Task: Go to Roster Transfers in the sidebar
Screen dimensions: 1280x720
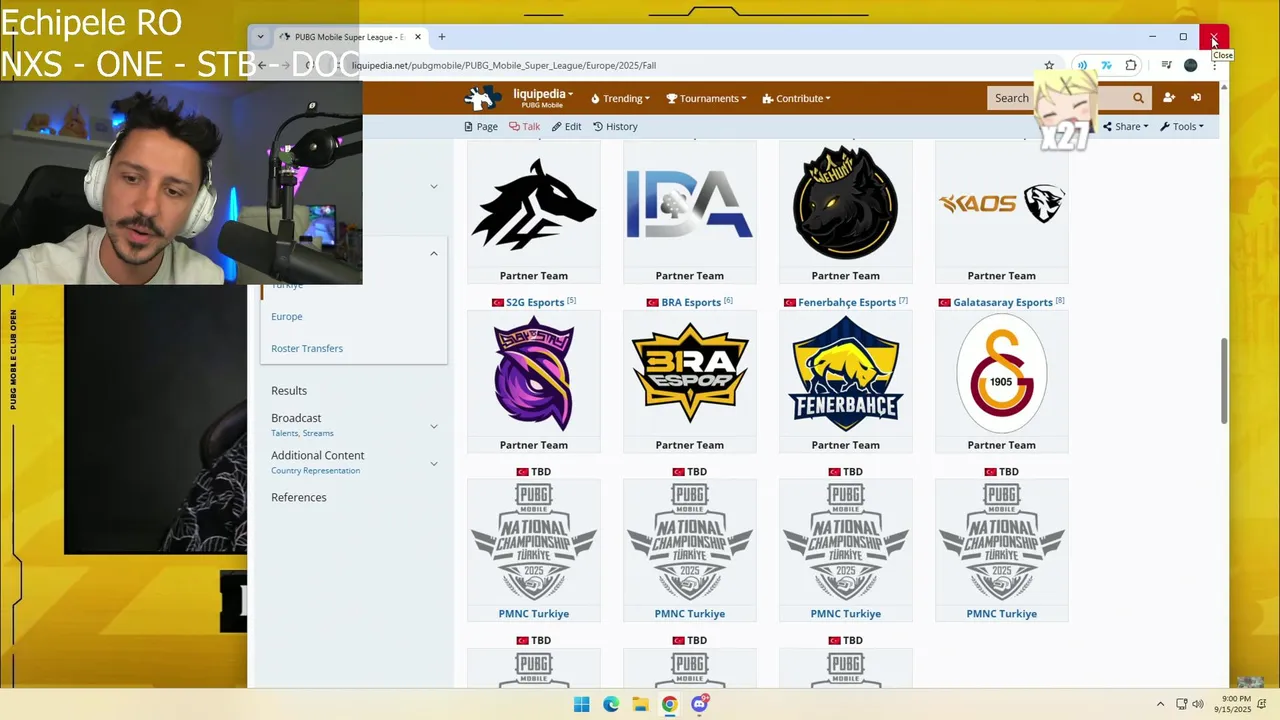Action: (307, 348)
